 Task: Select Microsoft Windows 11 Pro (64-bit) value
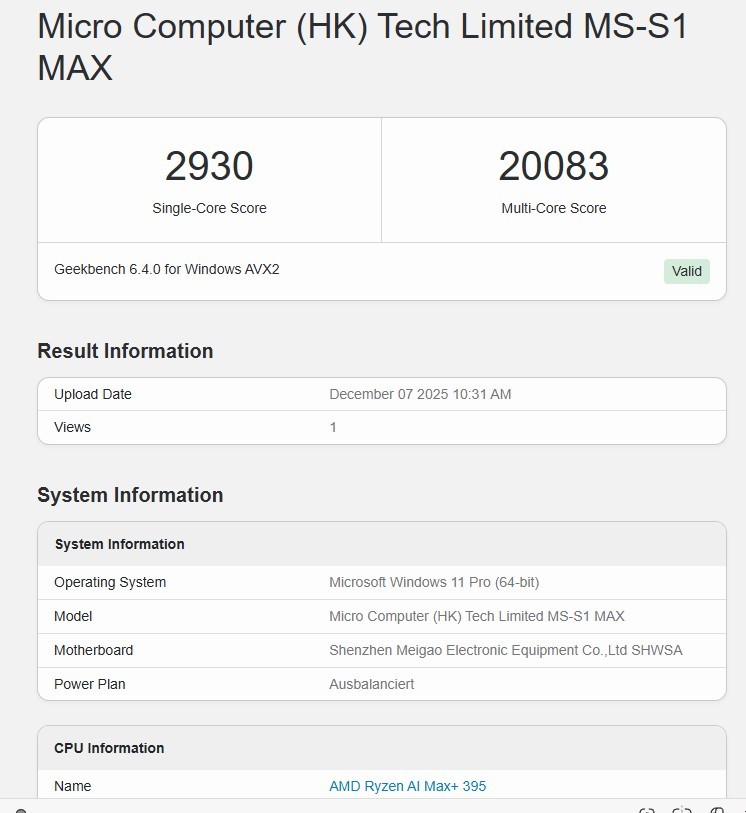pyautogui.click(x=434, y=582)
